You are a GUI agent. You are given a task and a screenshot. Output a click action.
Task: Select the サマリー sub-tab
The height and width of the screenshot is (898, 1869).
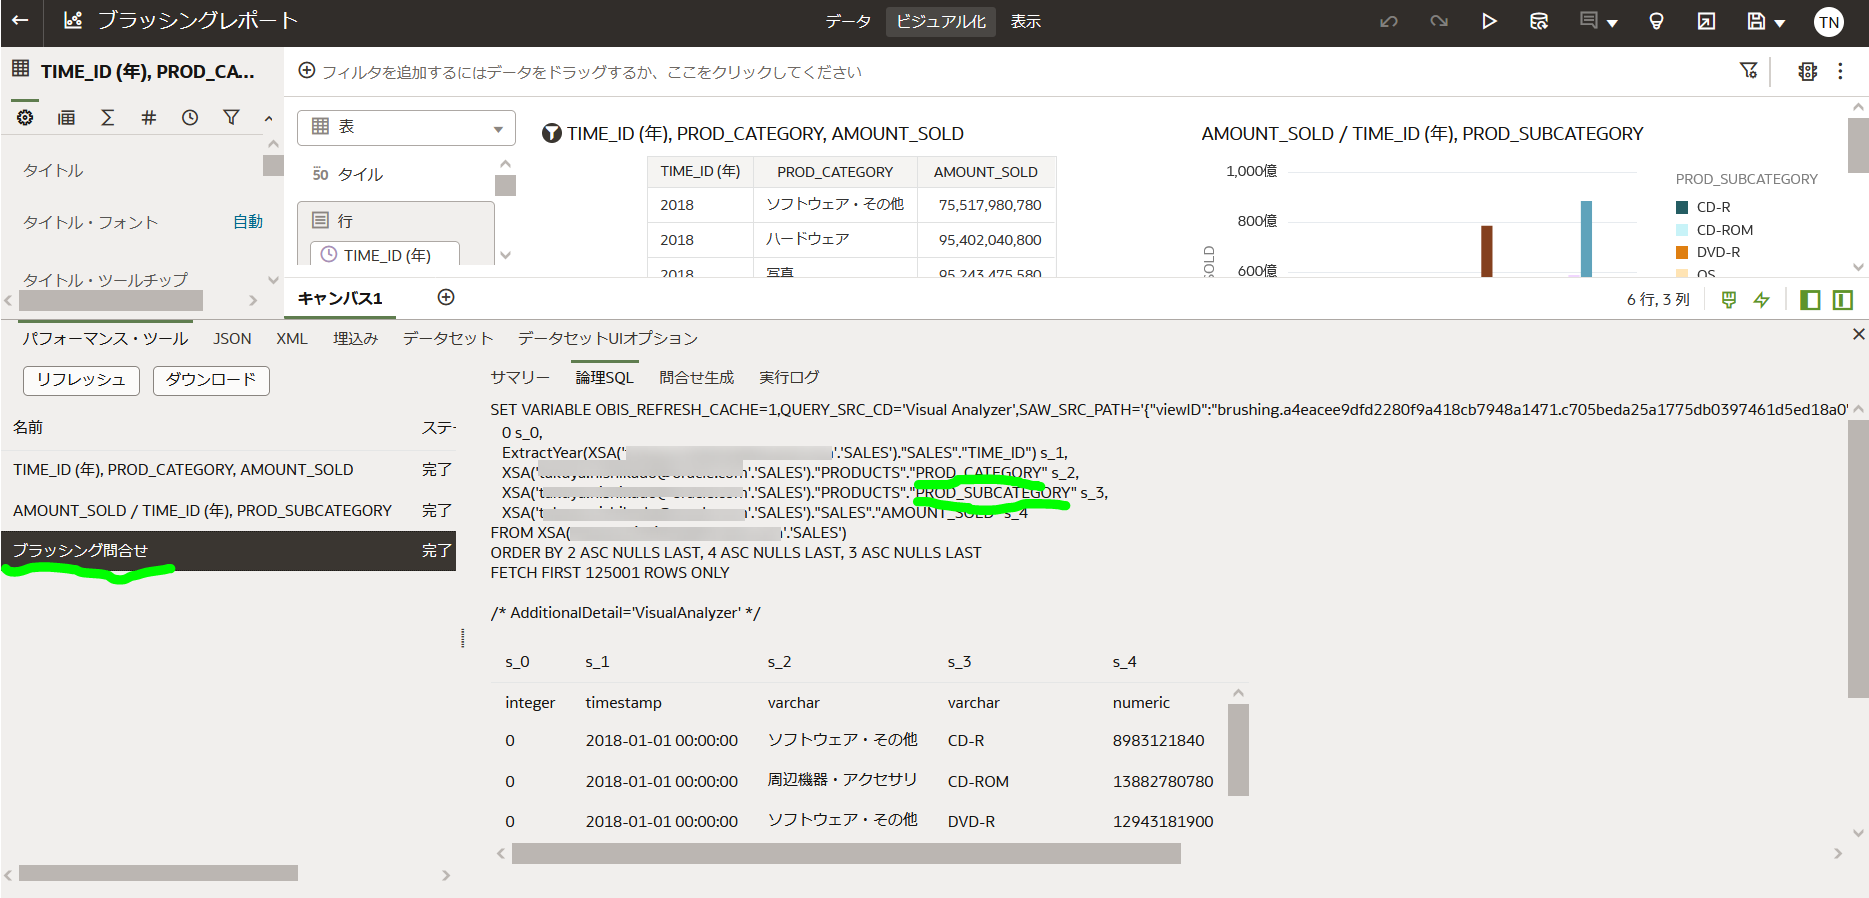point(520,377)
